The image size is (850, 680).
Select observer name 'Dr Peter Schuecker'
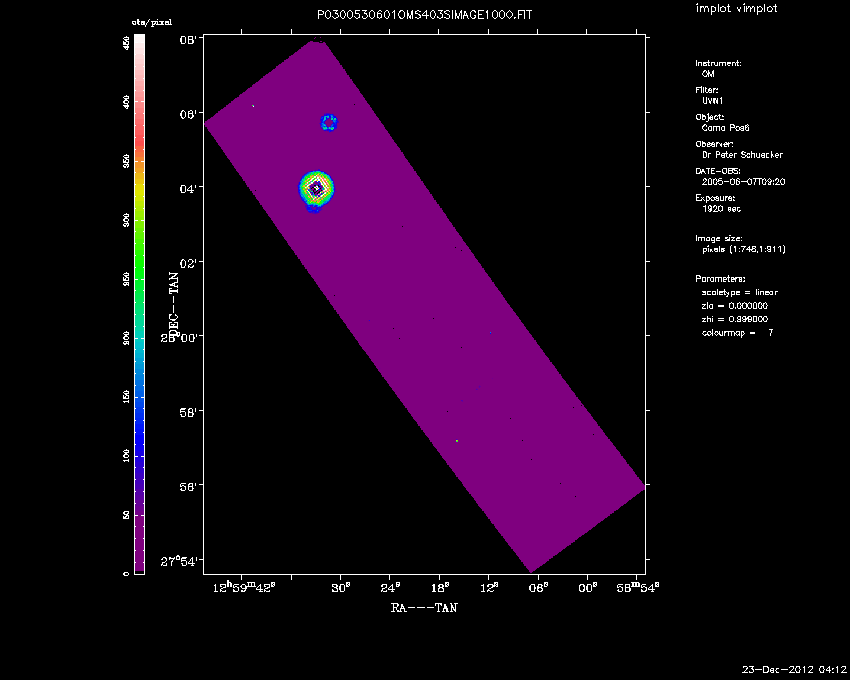point(742,155)
